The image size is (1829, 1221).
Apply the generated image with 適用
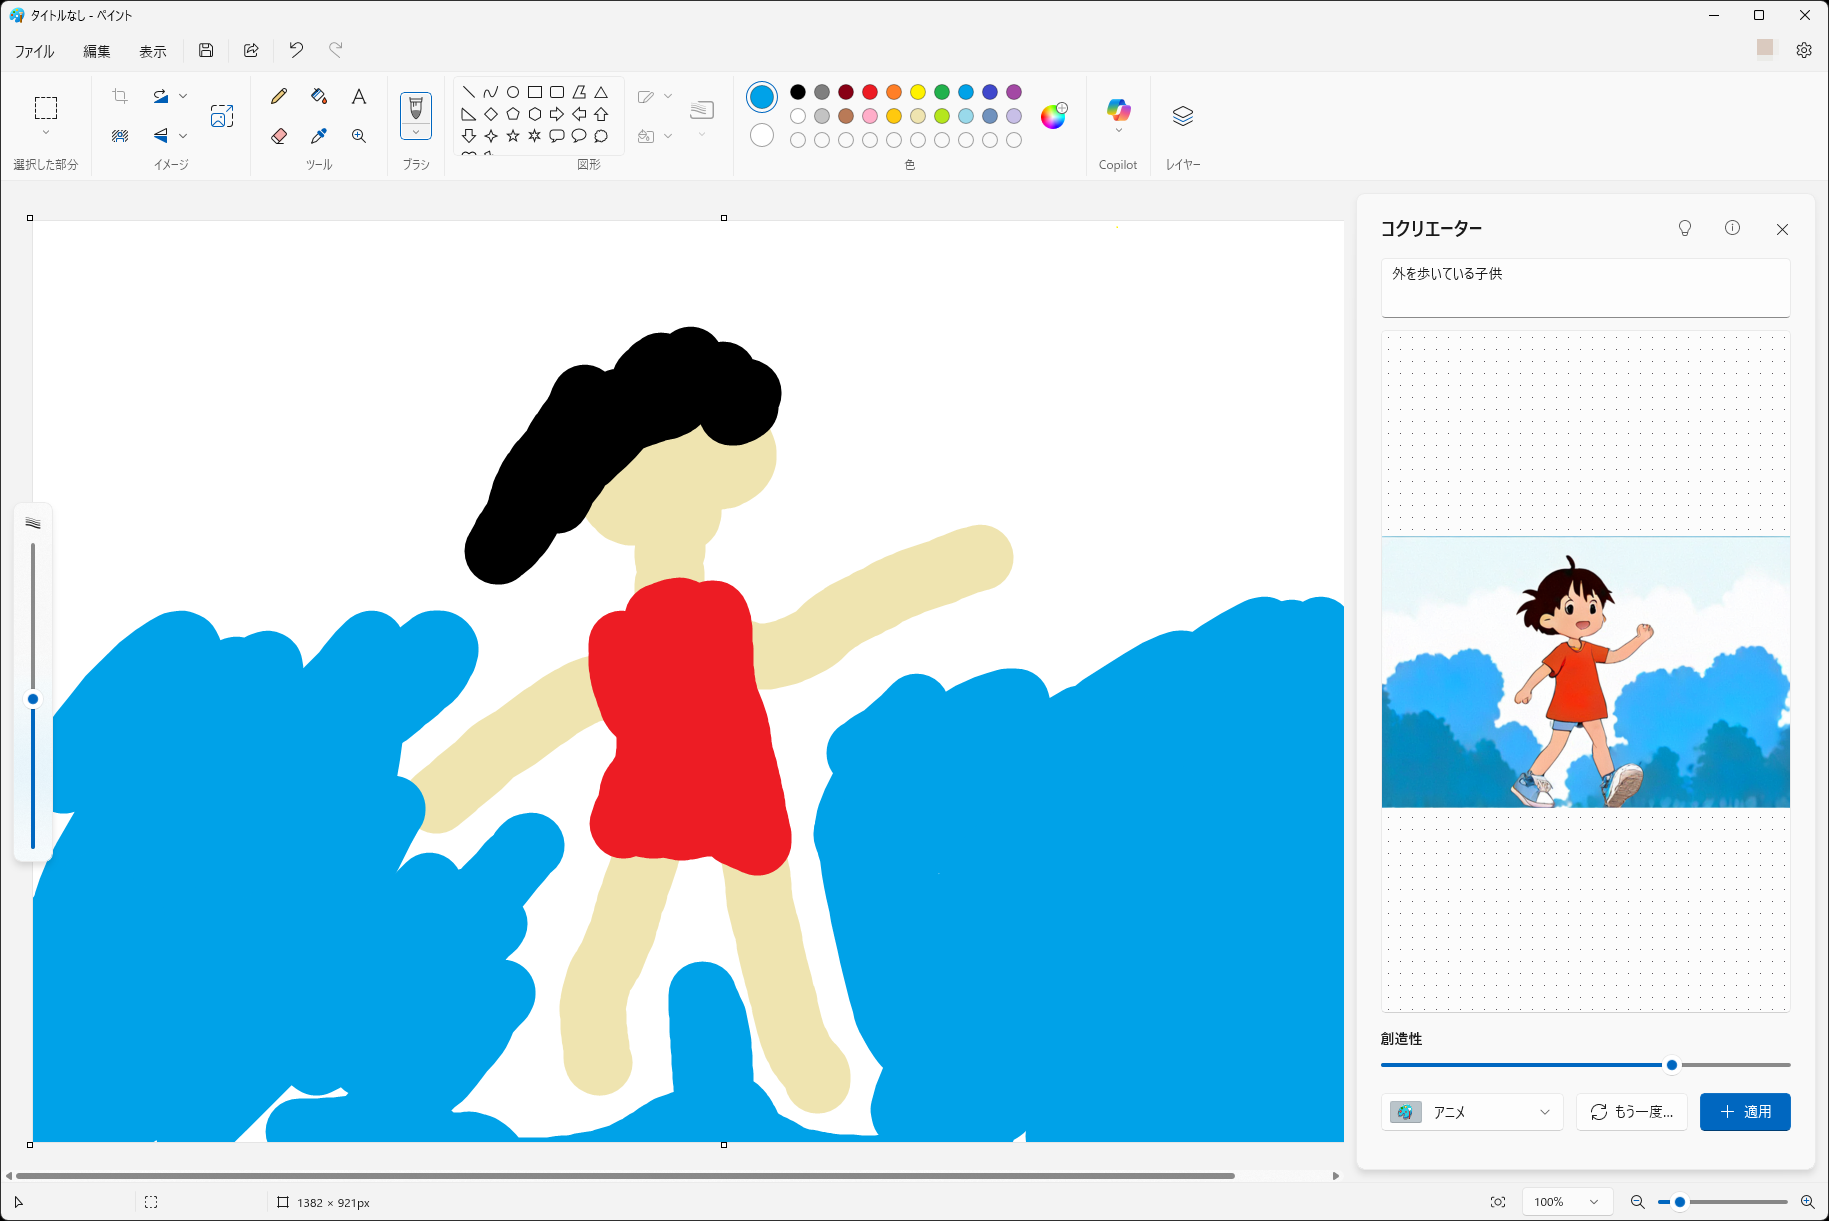(x=1745, y=1112)
